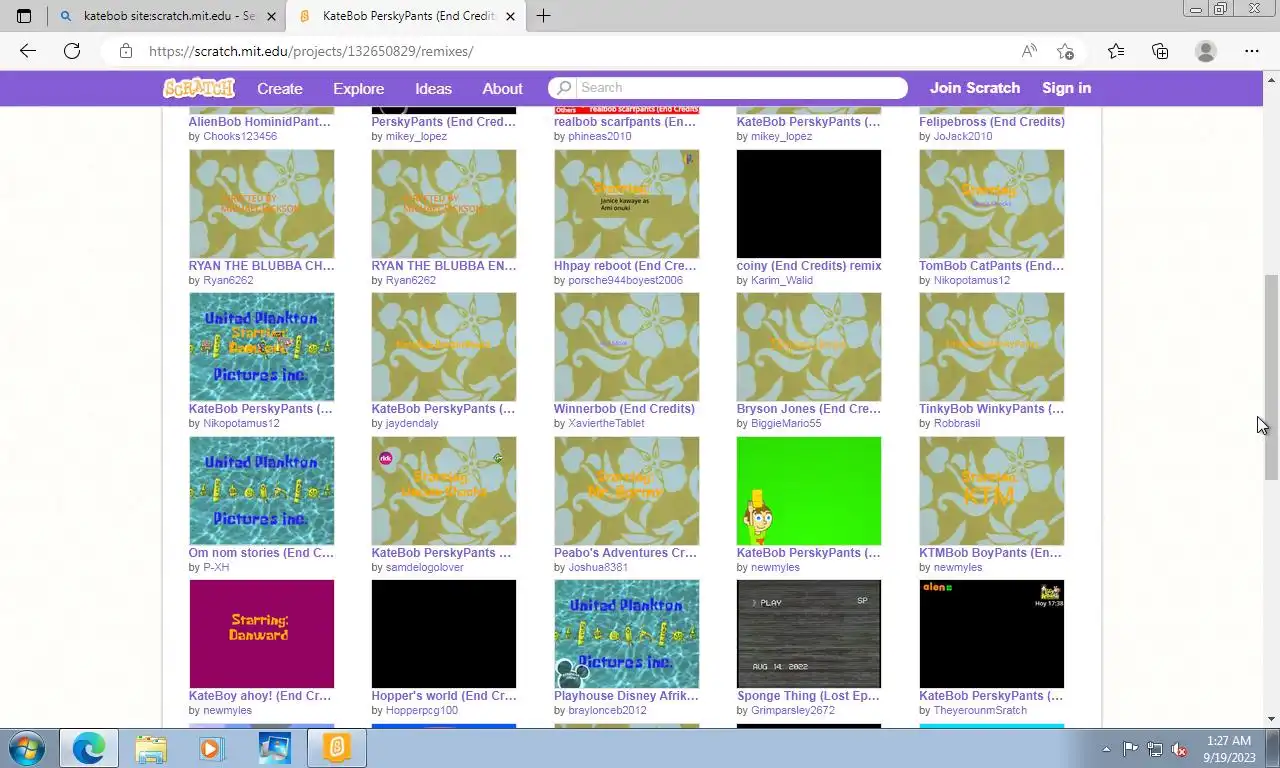
Task: Open coiny (End Credits) remix black thumbnail
Action: tap(809, 204)
